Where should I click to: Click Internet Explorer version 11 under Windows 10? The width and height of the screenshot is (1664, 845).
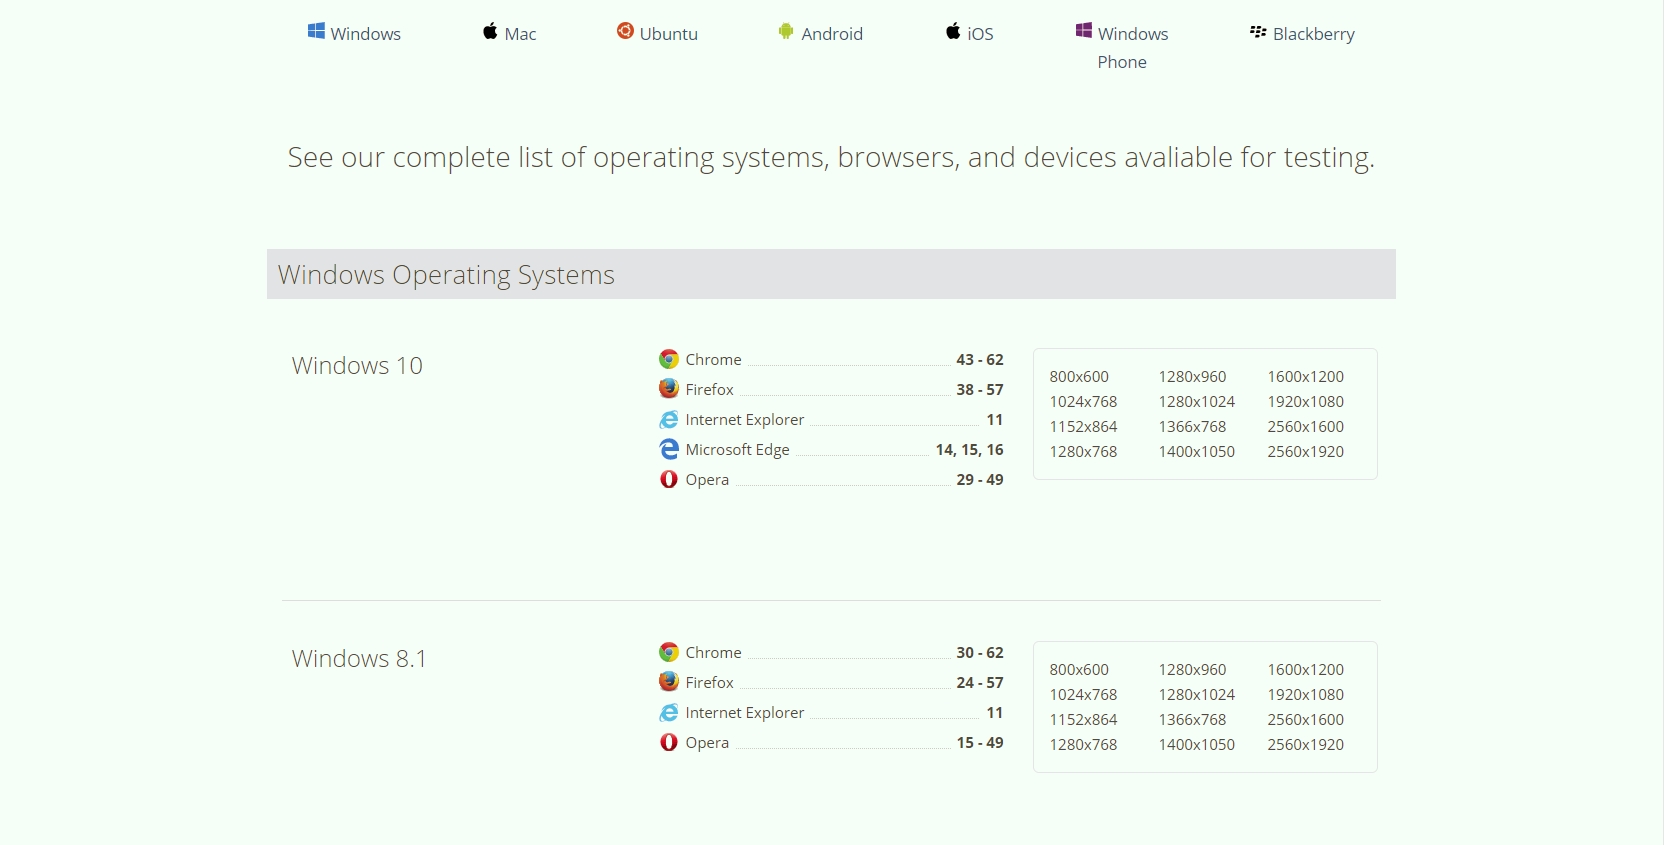(995, 420)
